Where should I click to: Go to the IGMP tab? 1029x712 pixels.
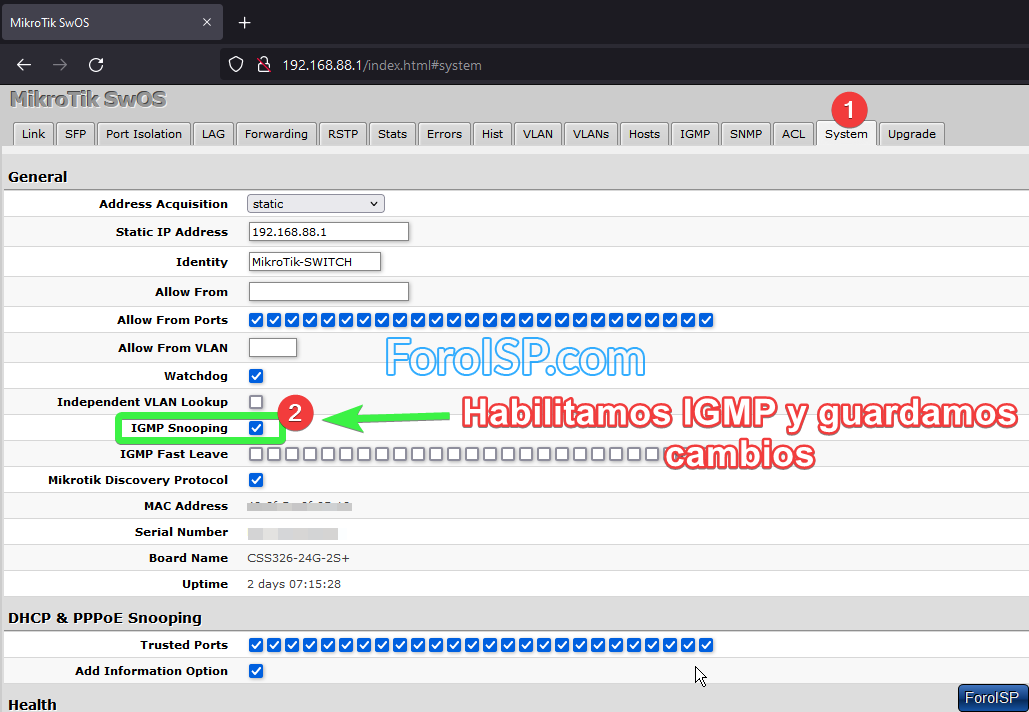click(x=695, y=133)
